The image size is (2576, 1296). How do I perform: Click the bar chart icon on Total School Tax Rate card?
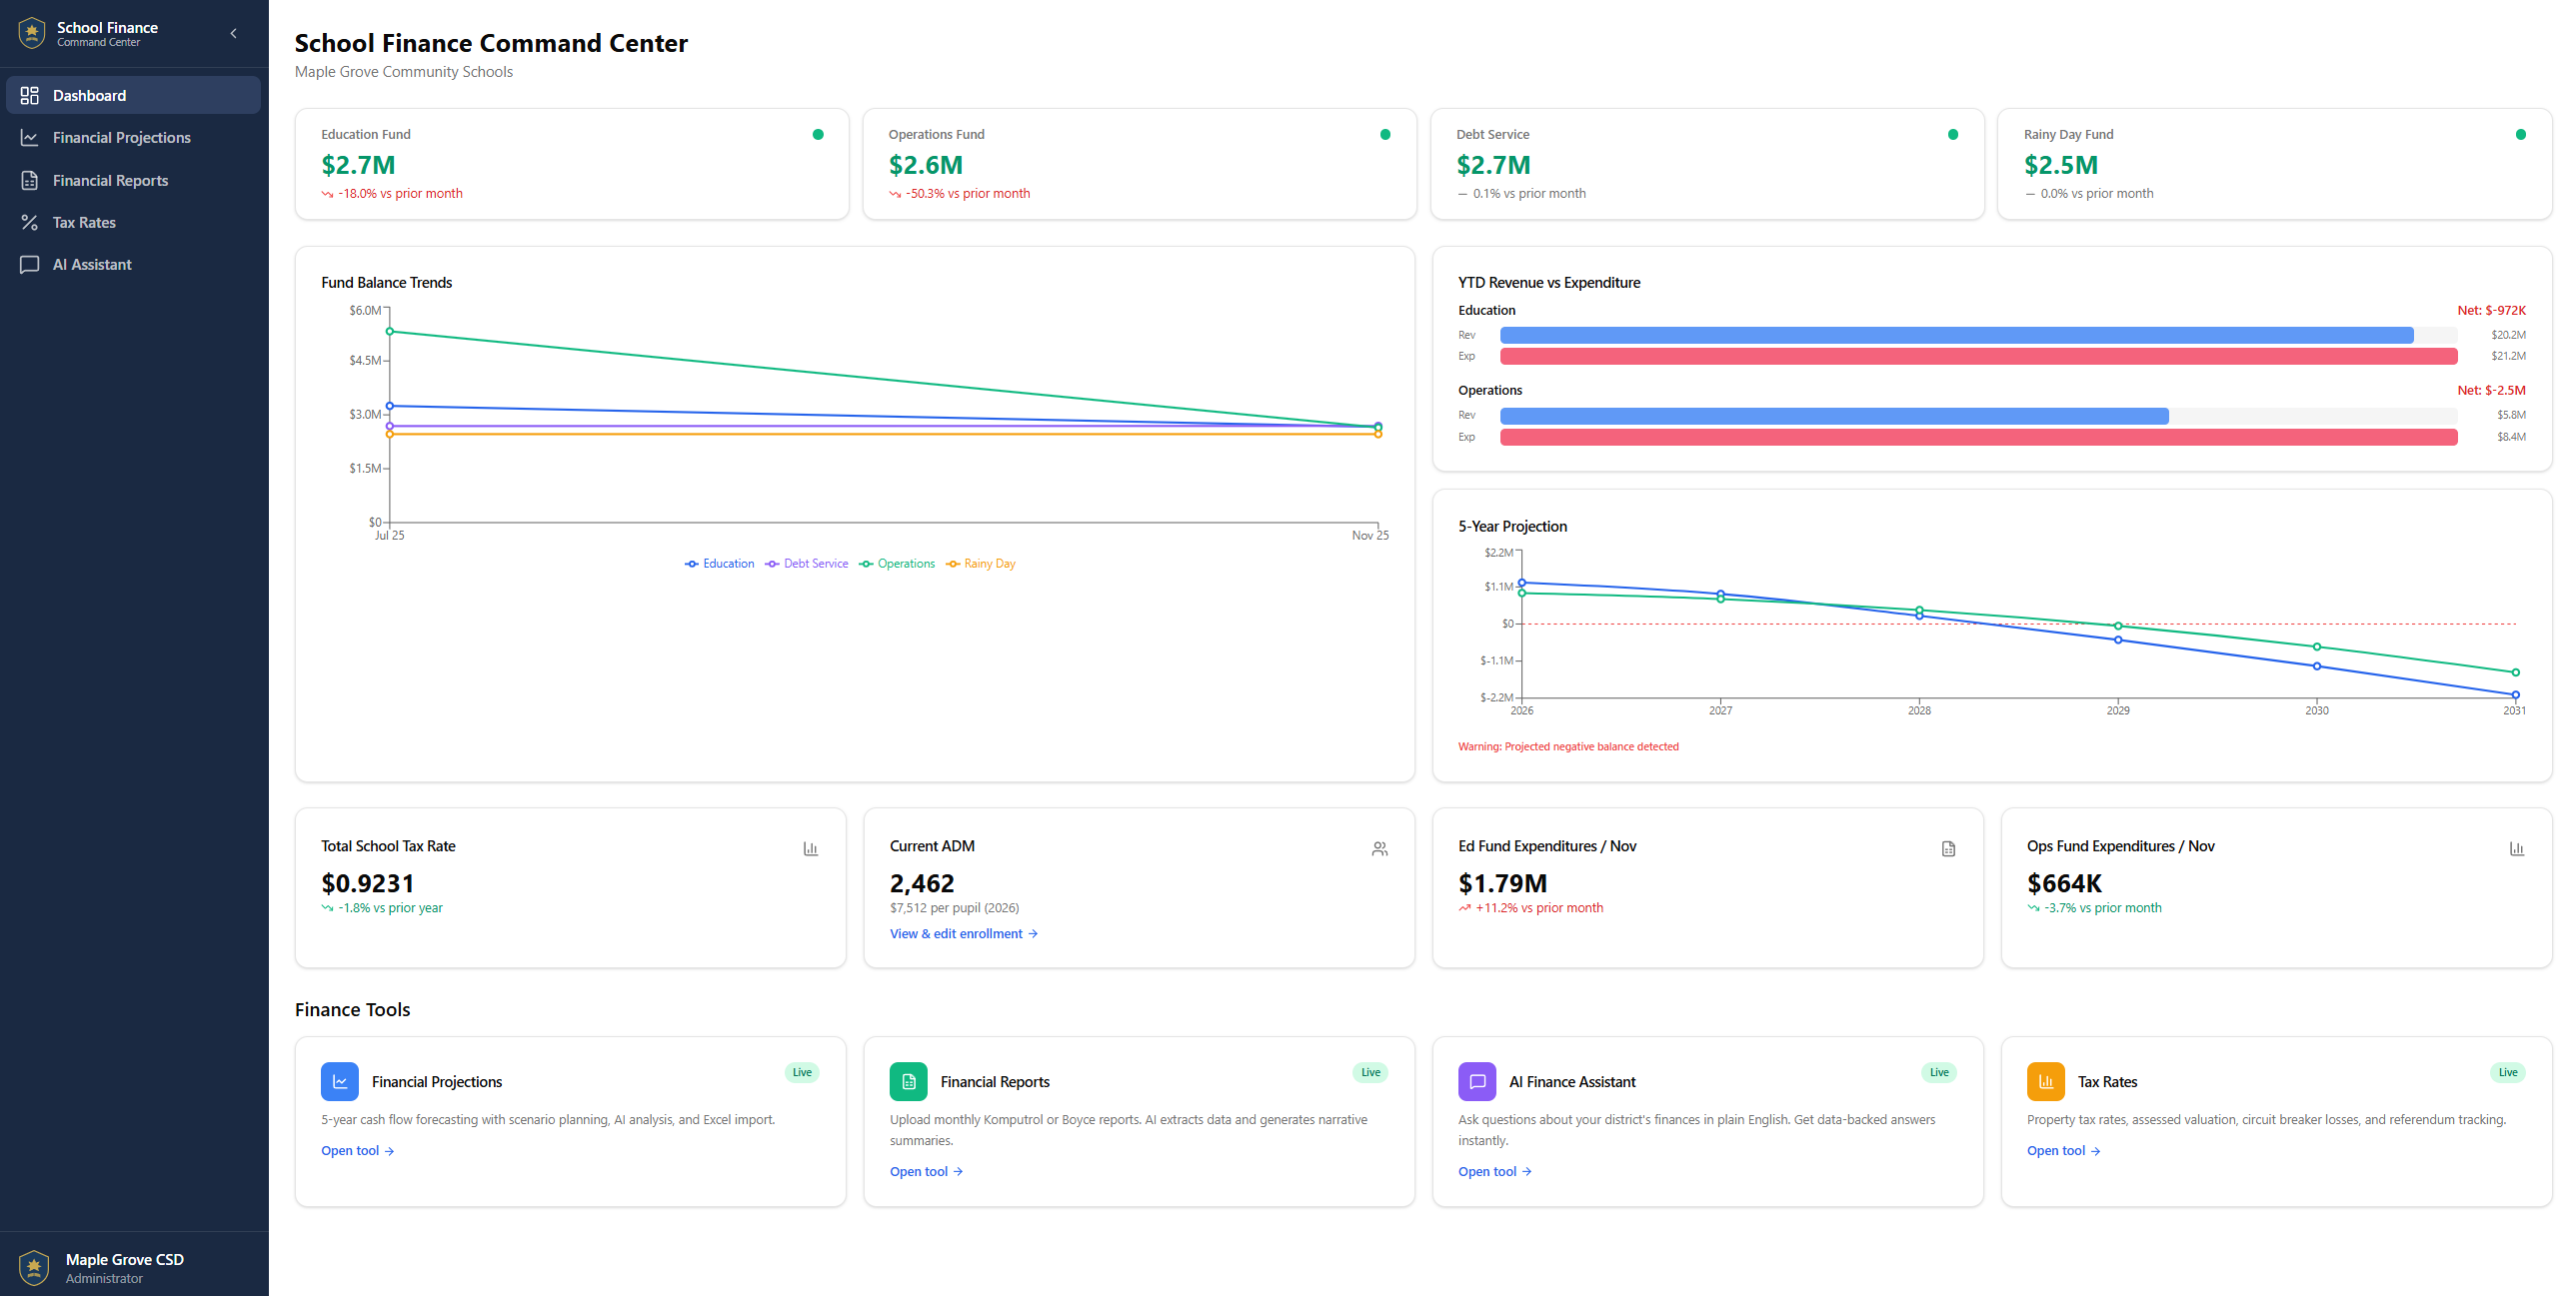click(810, 849)
